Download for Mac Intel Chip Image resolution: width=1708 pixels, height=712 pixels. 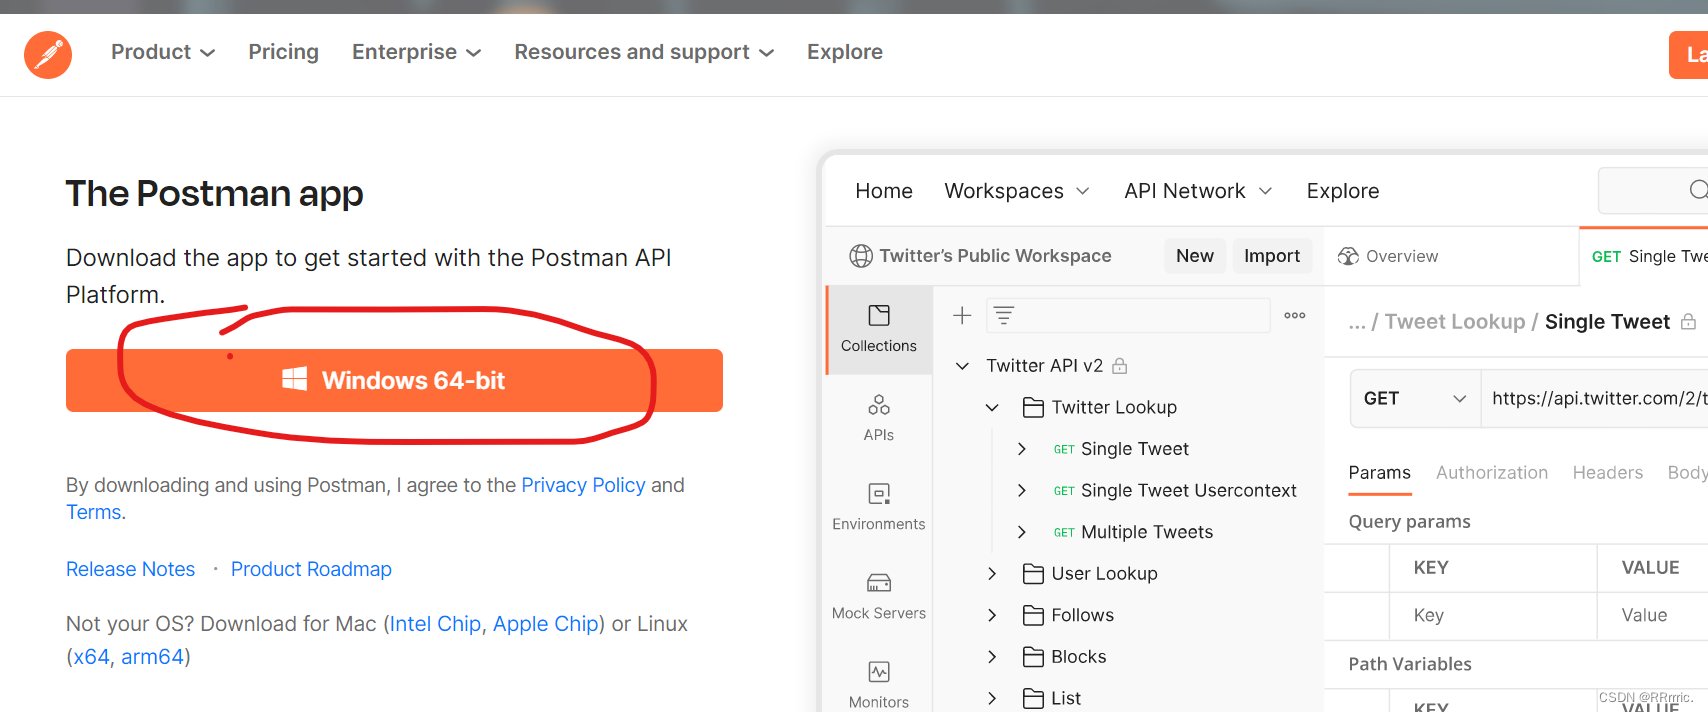(x=435, y=624)
